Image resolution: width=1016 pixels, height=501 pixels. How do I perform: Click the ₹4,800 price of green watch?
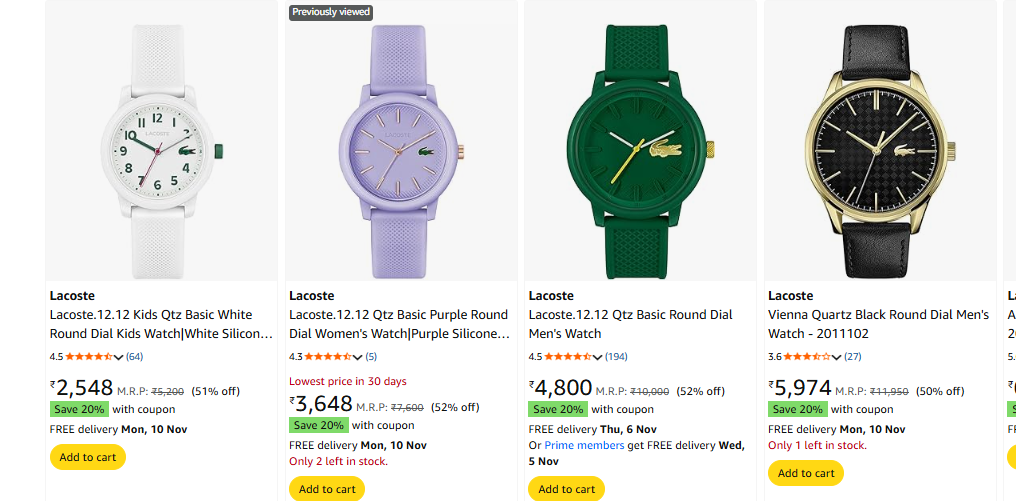pos(561,388)
